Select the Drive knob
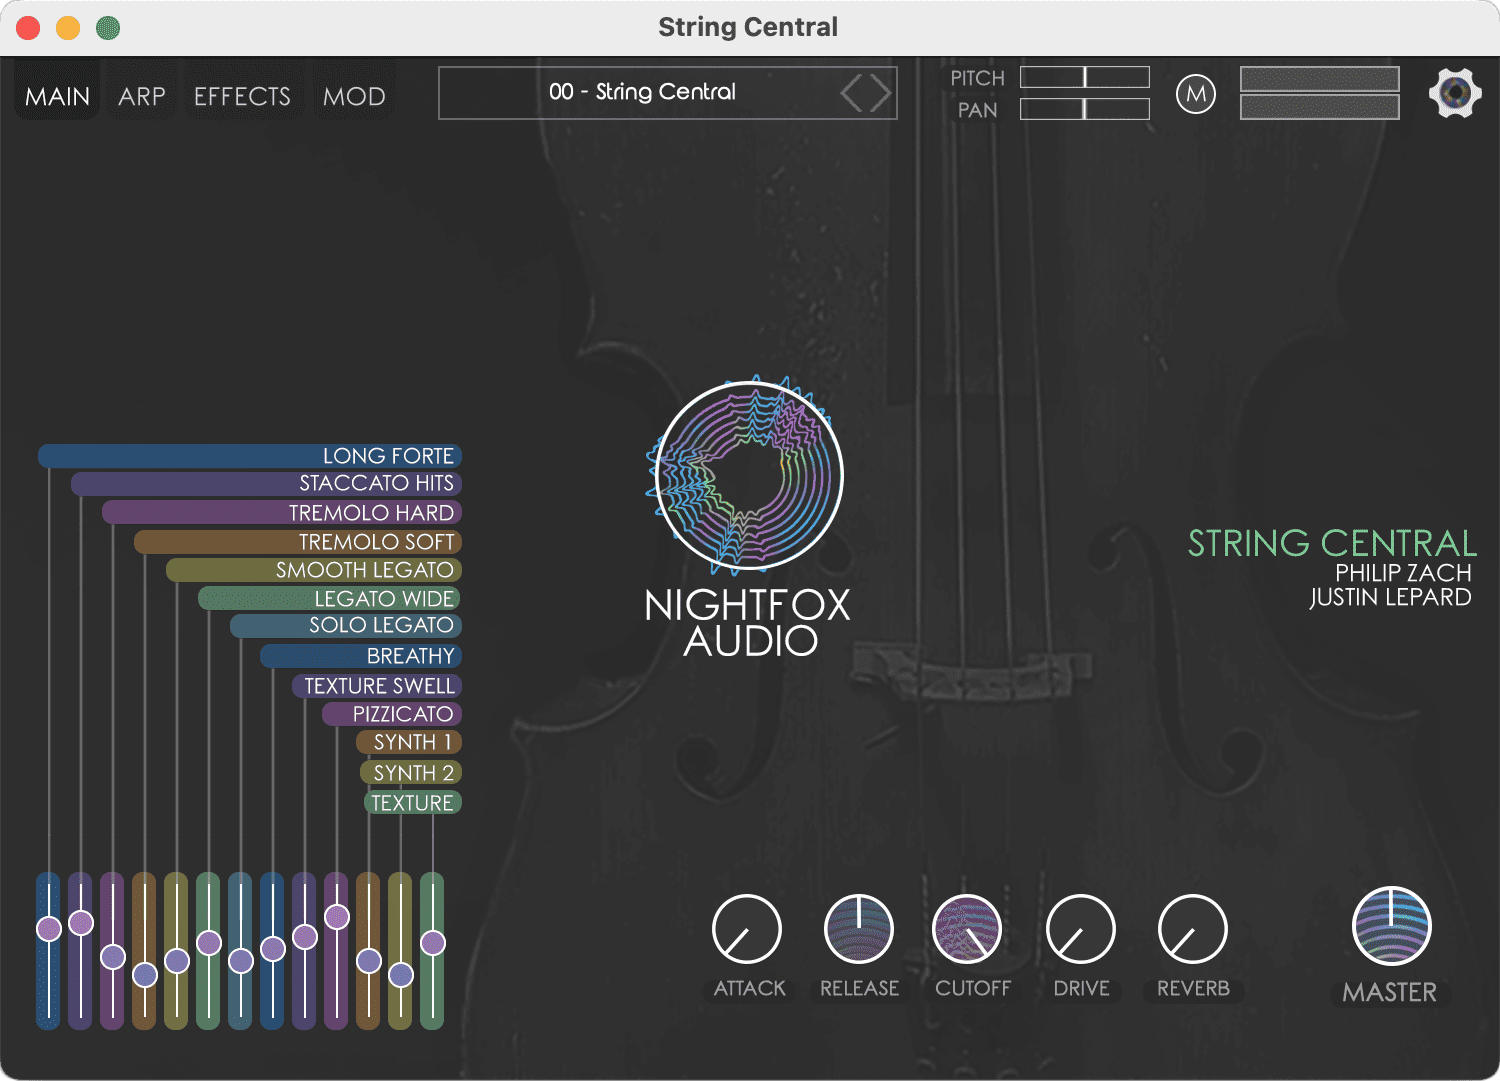 (x=1081, y=931)
